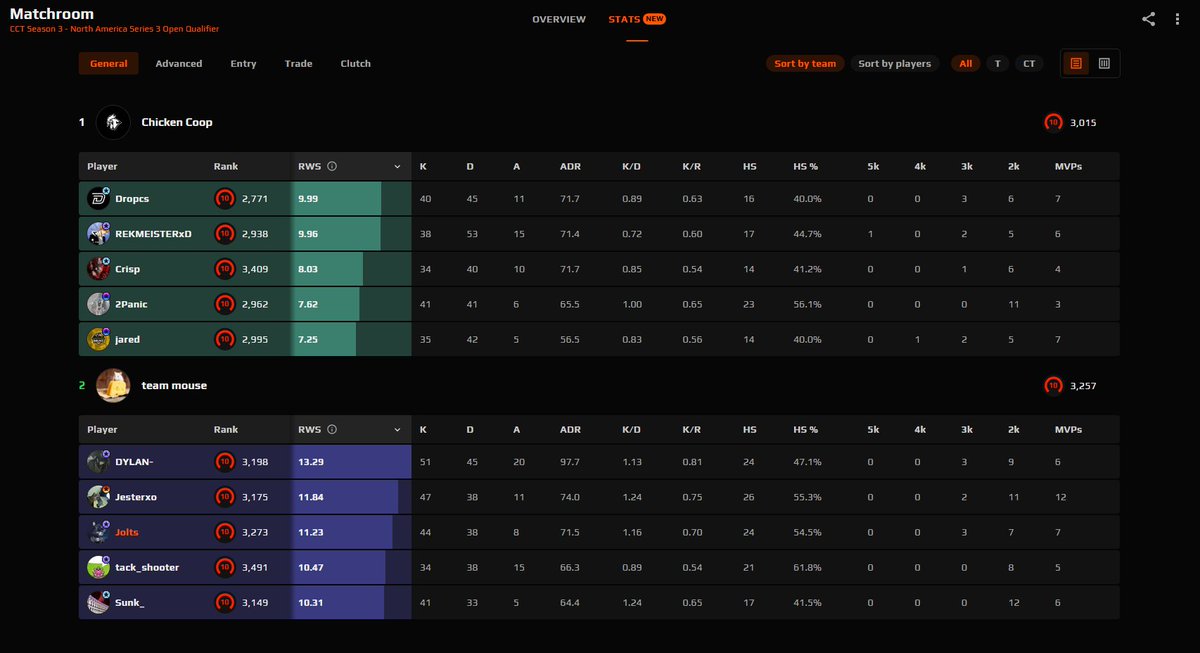
Task: Open DYLAN- player avatar
Action: (x=98, y=461)
